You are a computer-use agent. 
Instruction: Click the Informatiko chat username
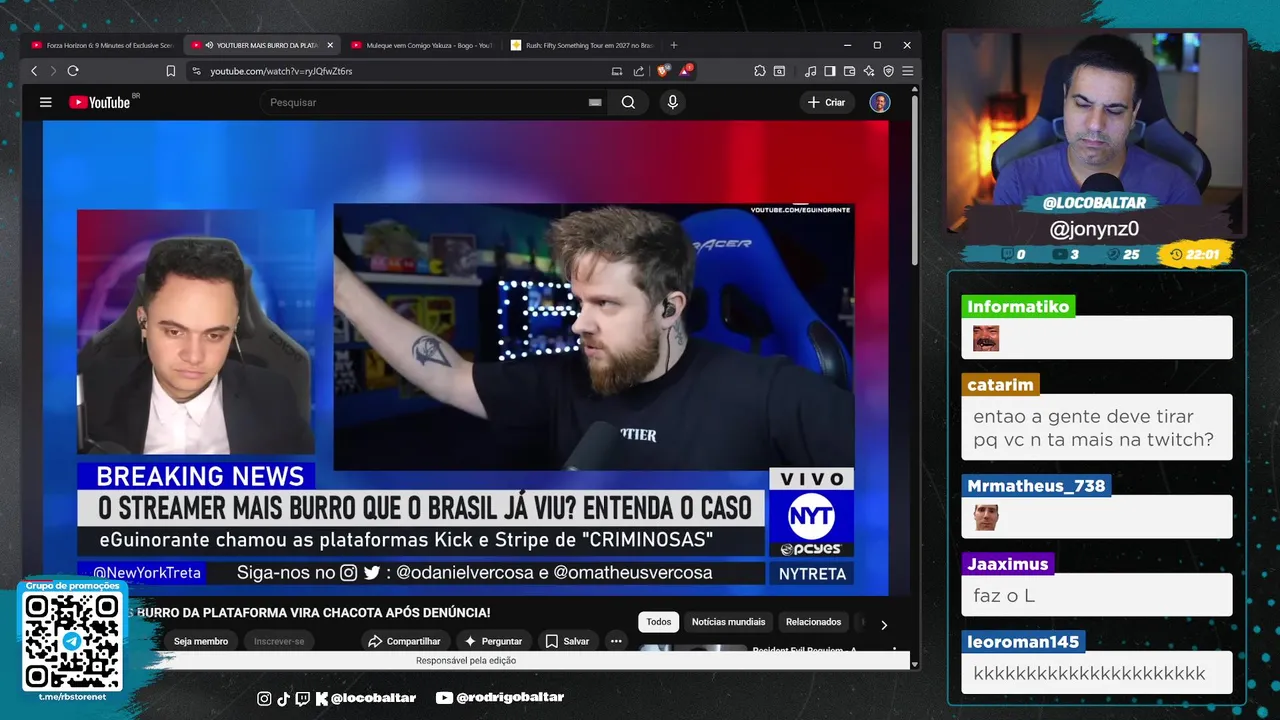coord(1018,306)
